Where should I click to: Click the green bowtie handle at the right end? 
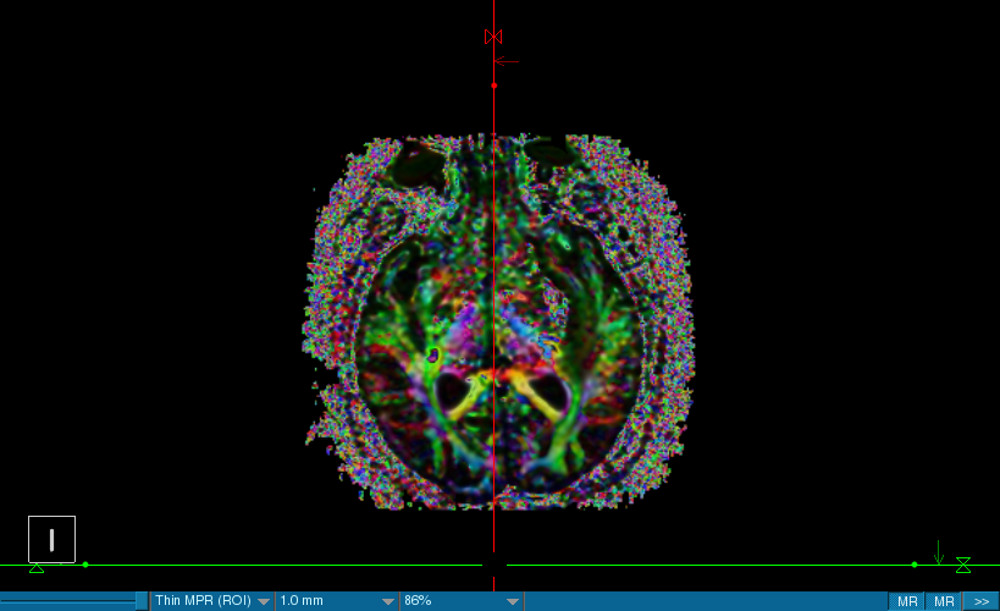coord(963,565)
